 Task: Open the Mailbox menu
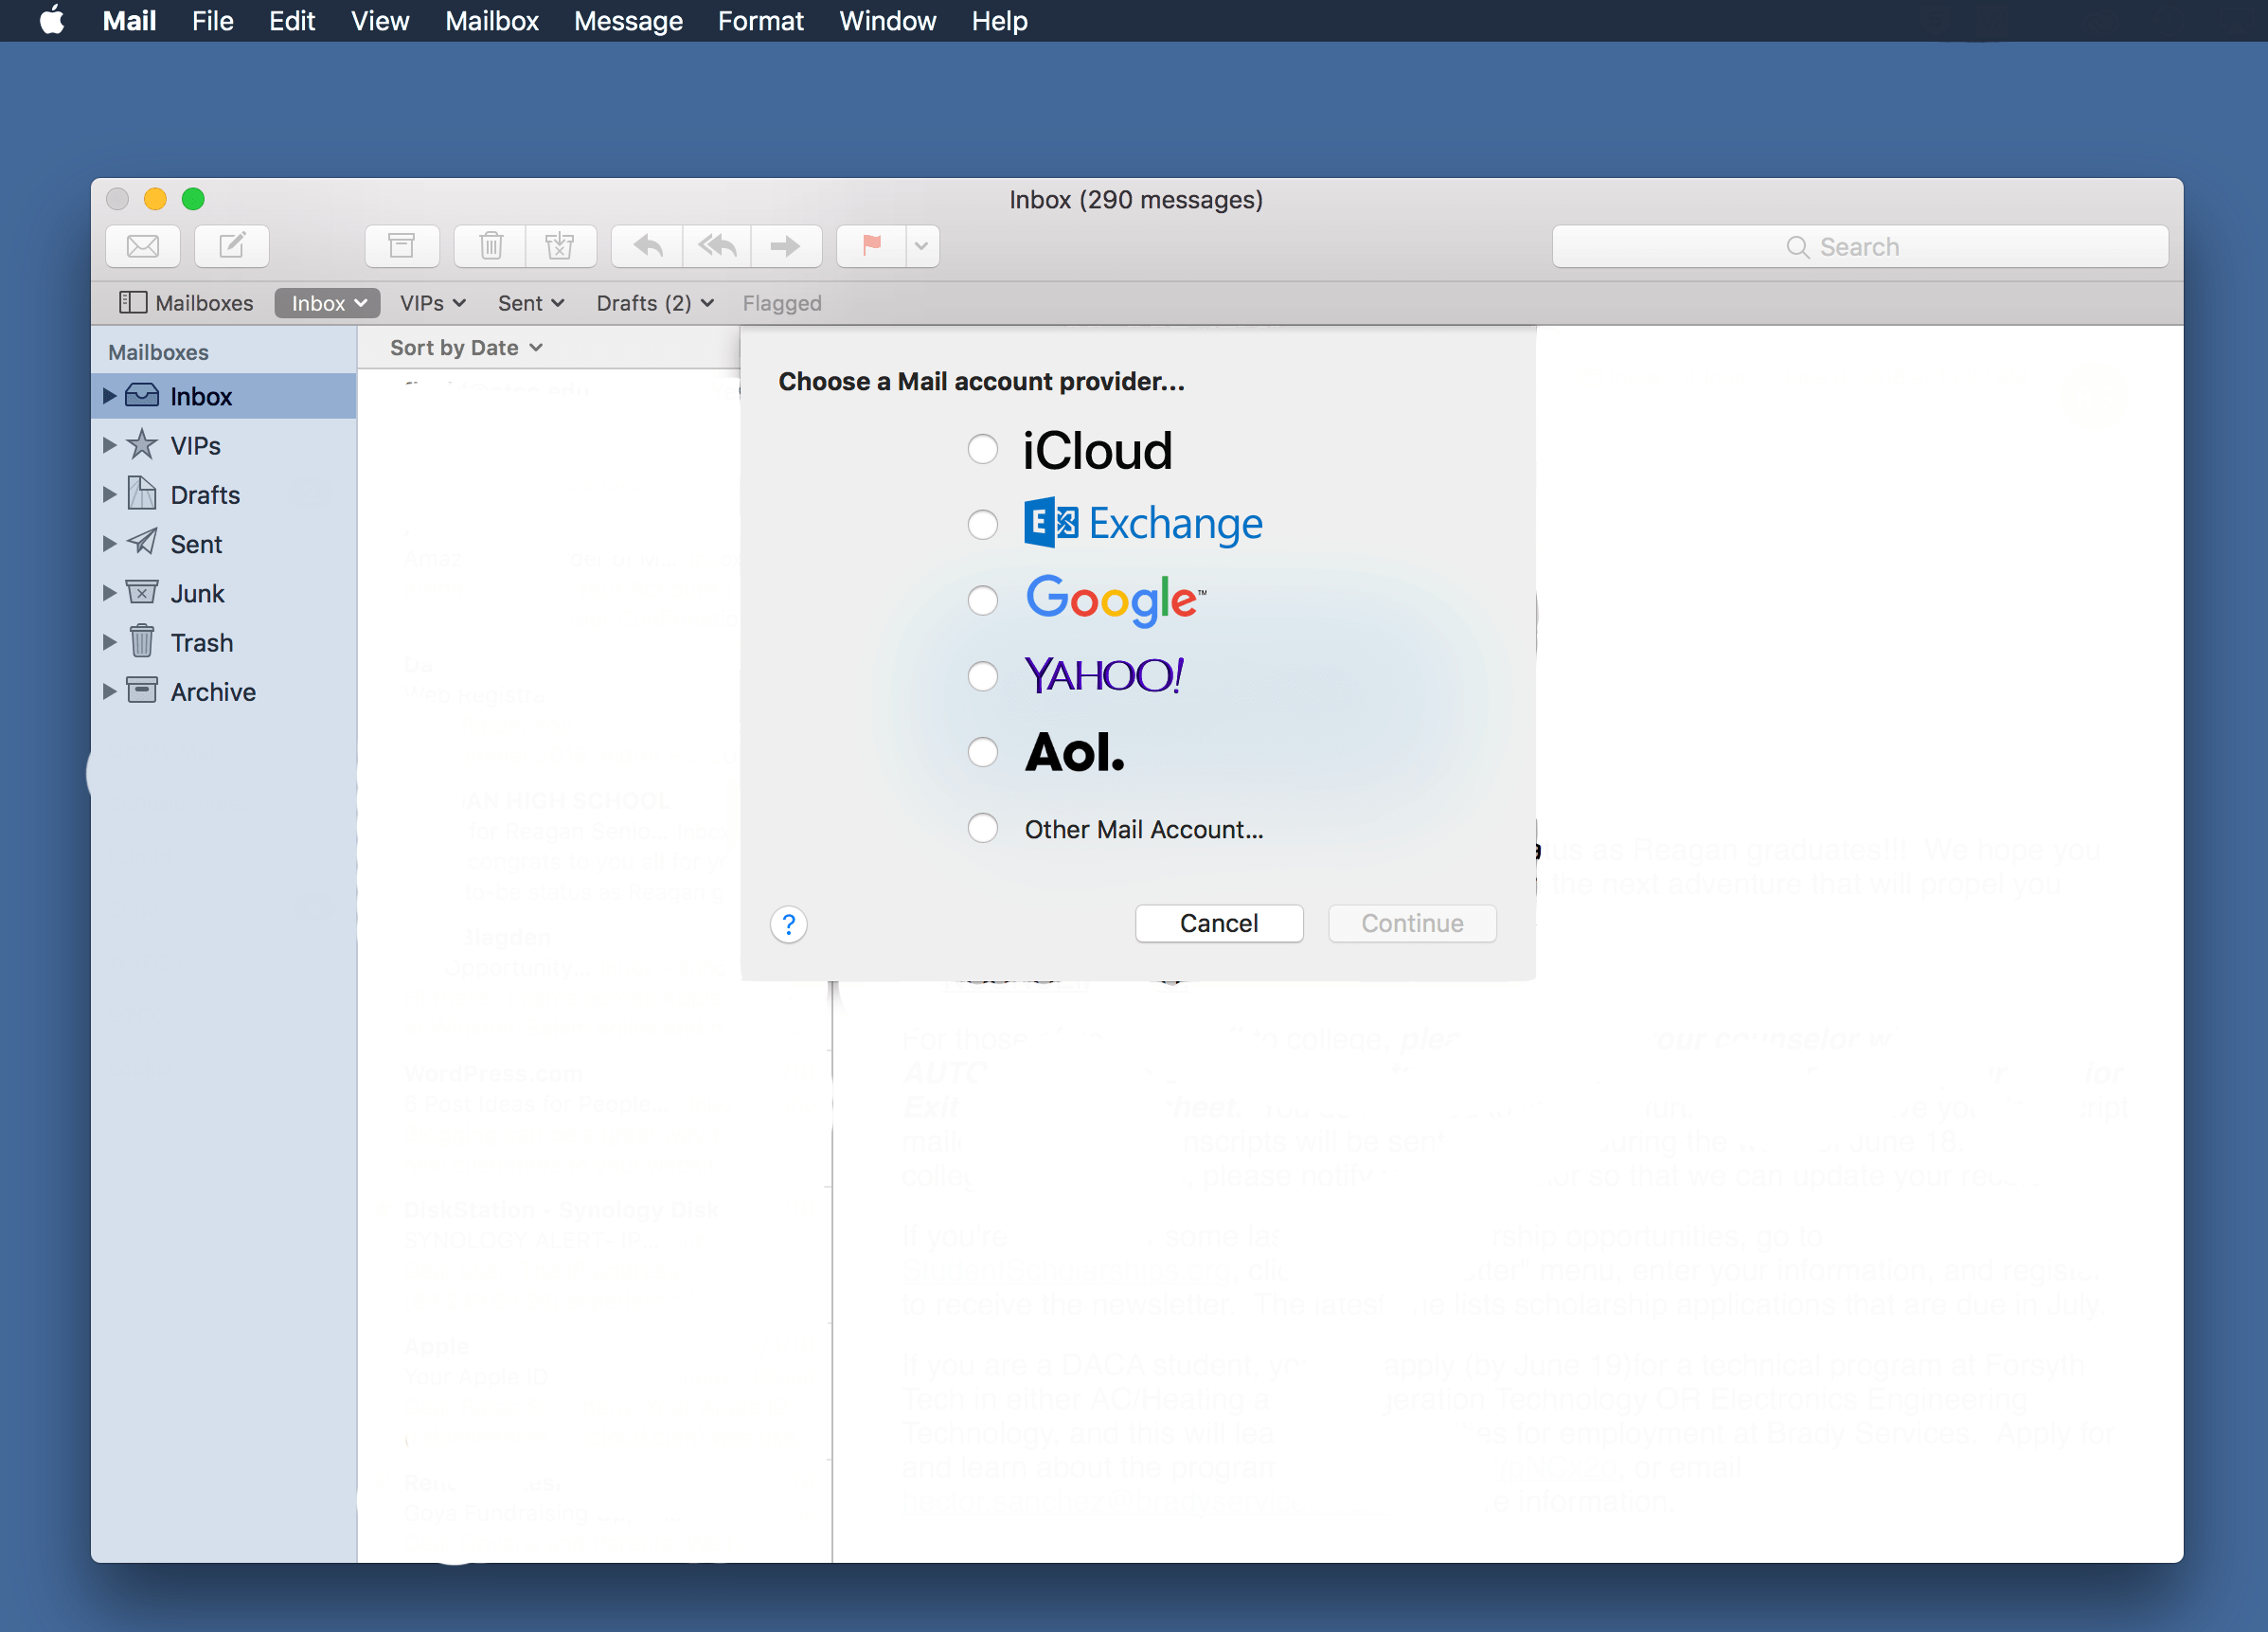point(492,20)
